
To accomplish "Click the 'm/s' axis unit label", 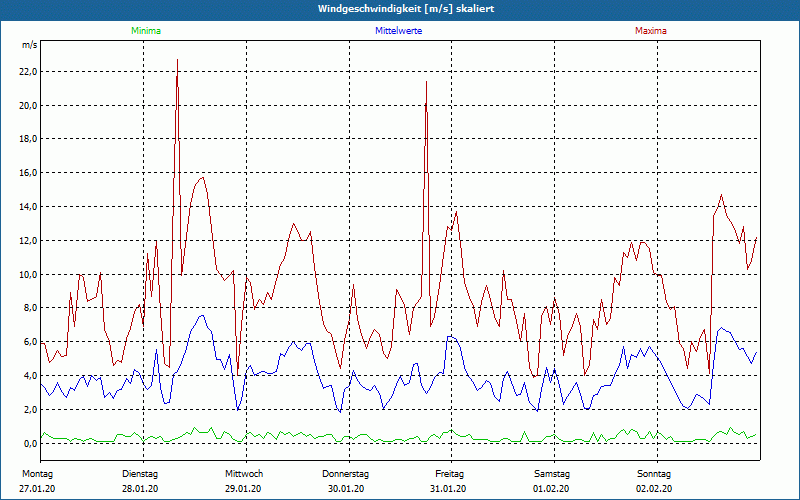I will click(29, 45).
